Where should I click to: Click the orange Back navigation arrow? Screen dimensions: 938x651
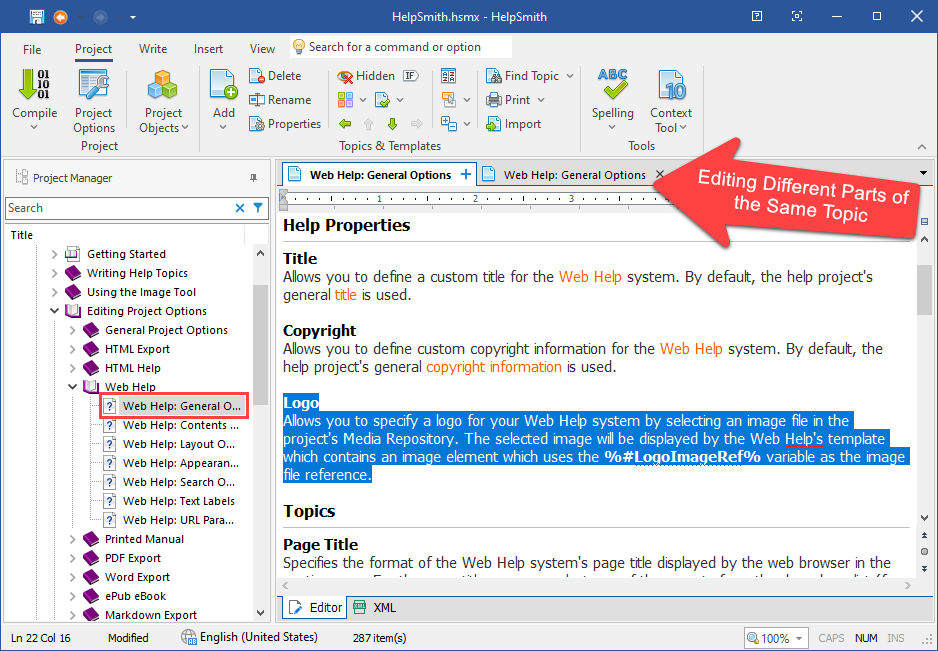coord(60,17)
